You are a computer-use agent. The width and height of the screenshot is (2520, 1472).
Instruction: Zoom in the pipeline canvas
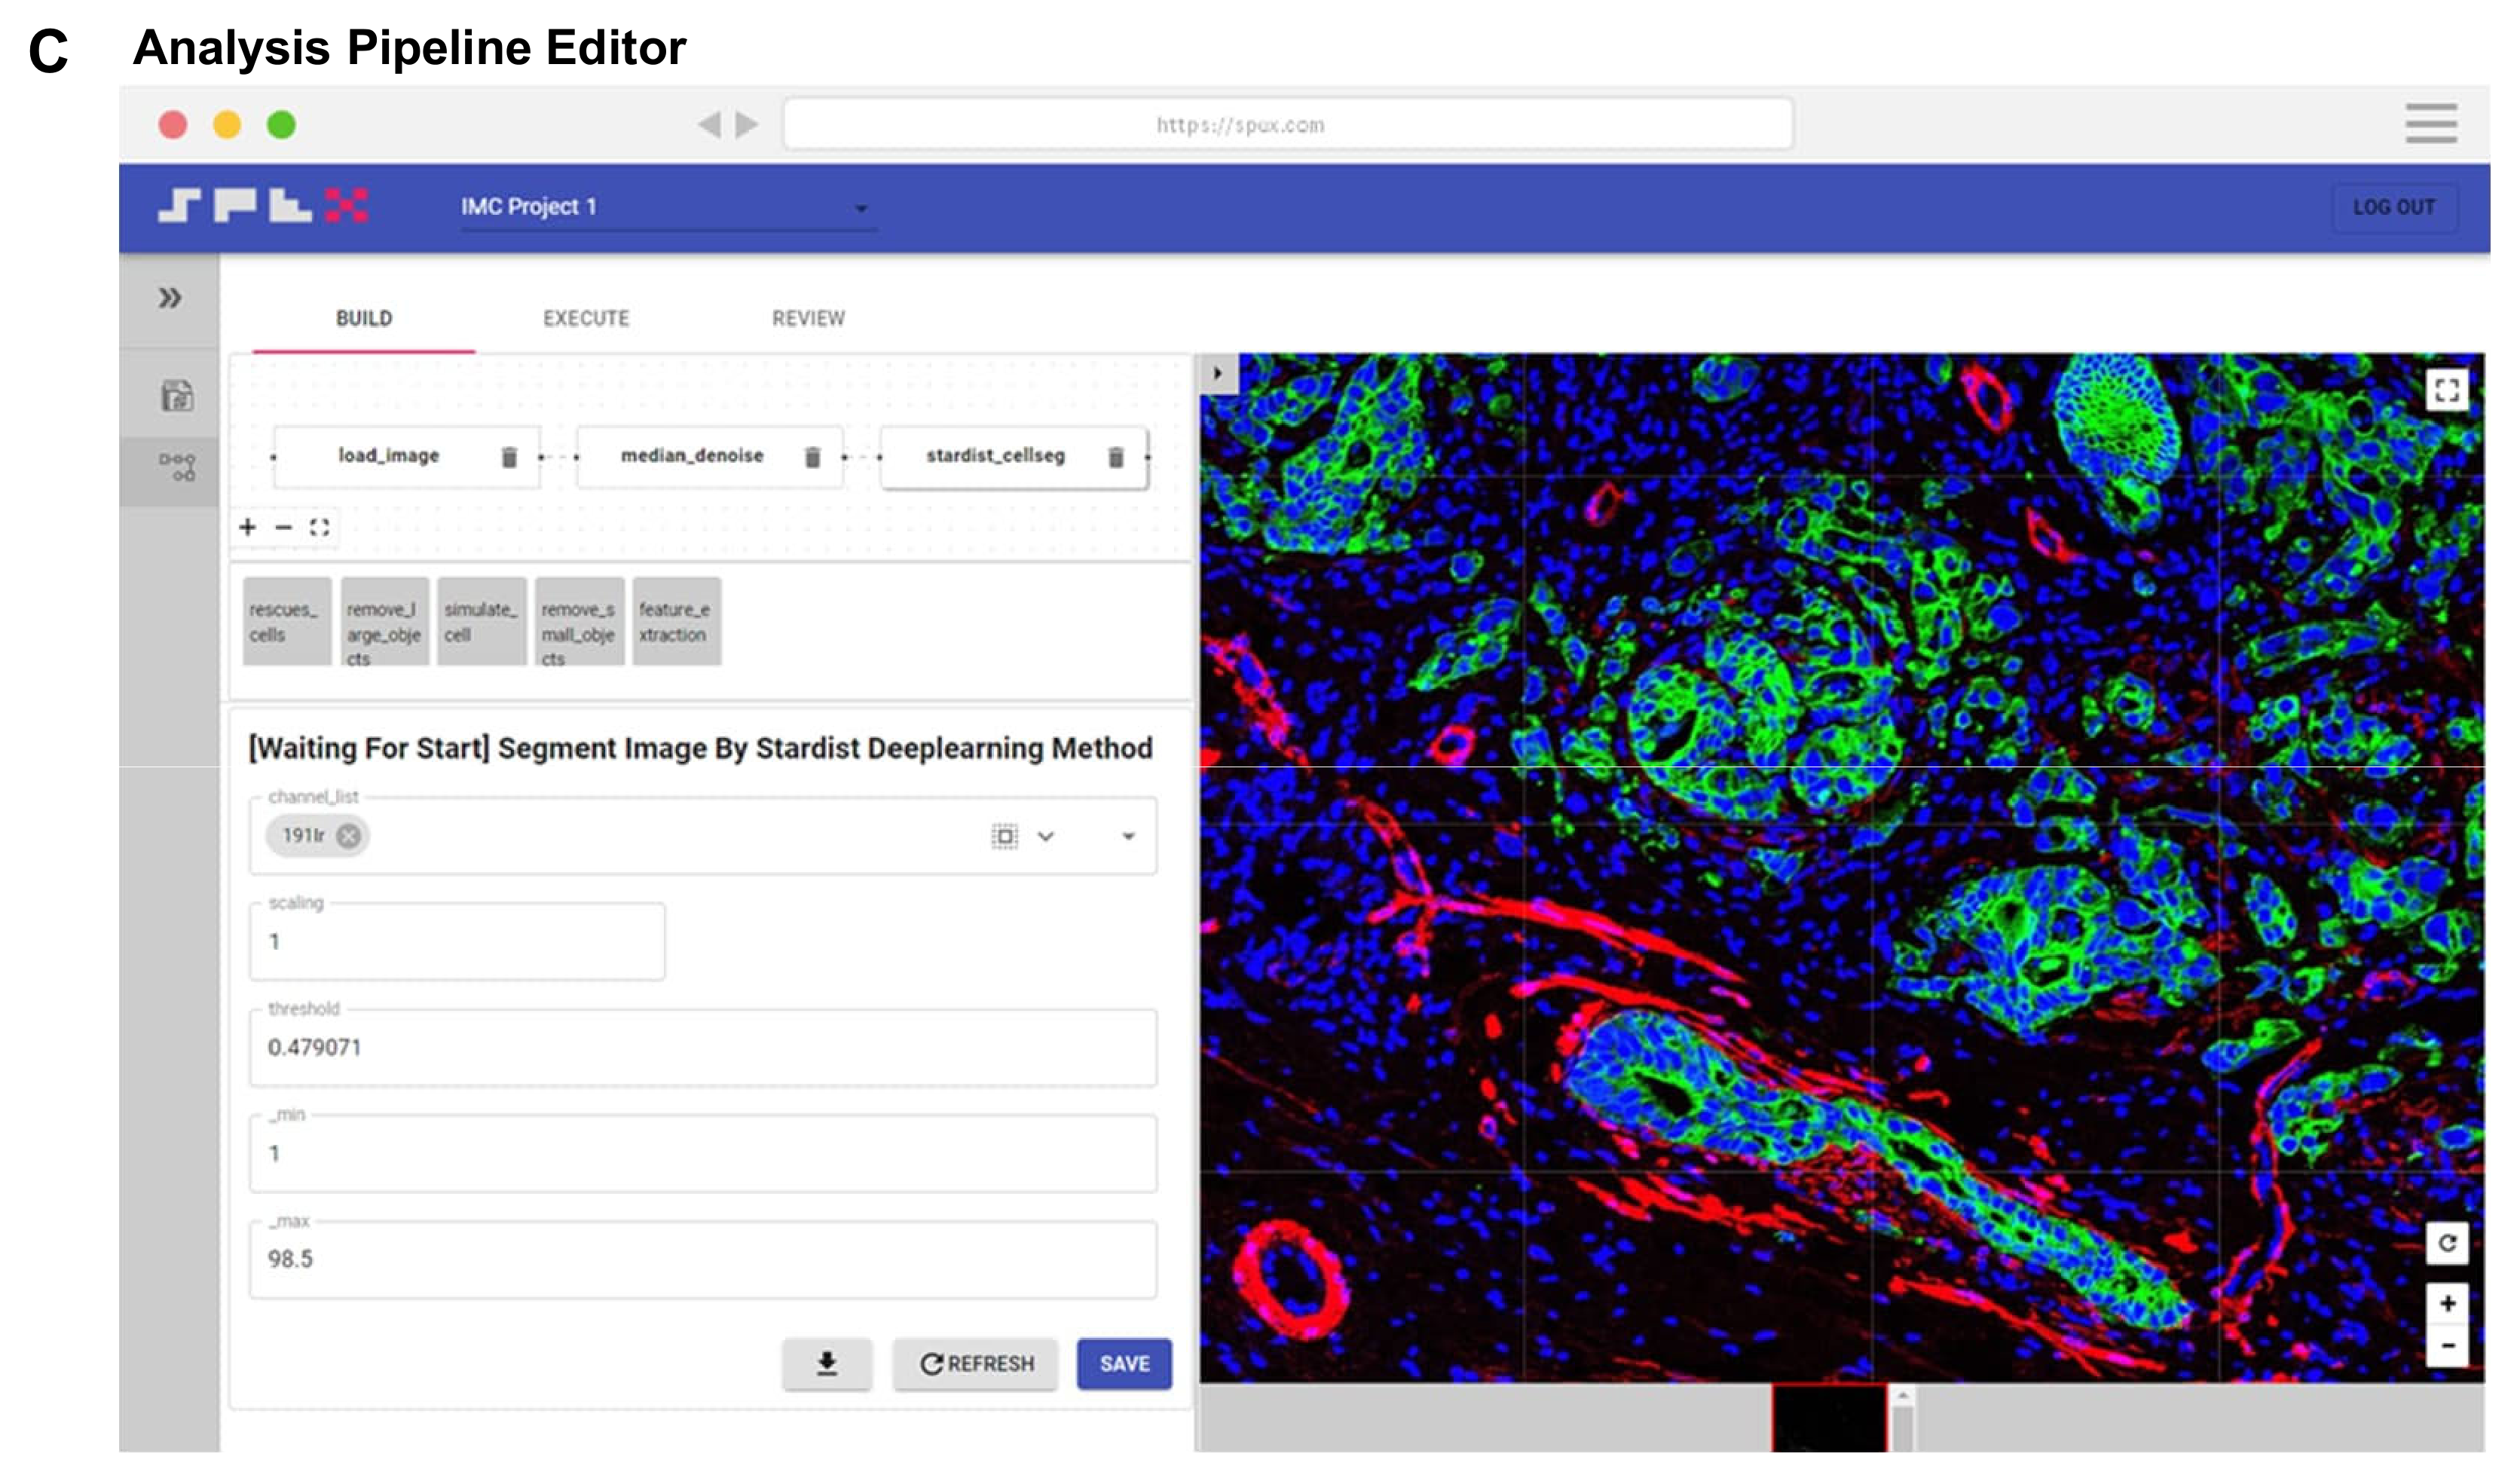[x=248, y=527]
